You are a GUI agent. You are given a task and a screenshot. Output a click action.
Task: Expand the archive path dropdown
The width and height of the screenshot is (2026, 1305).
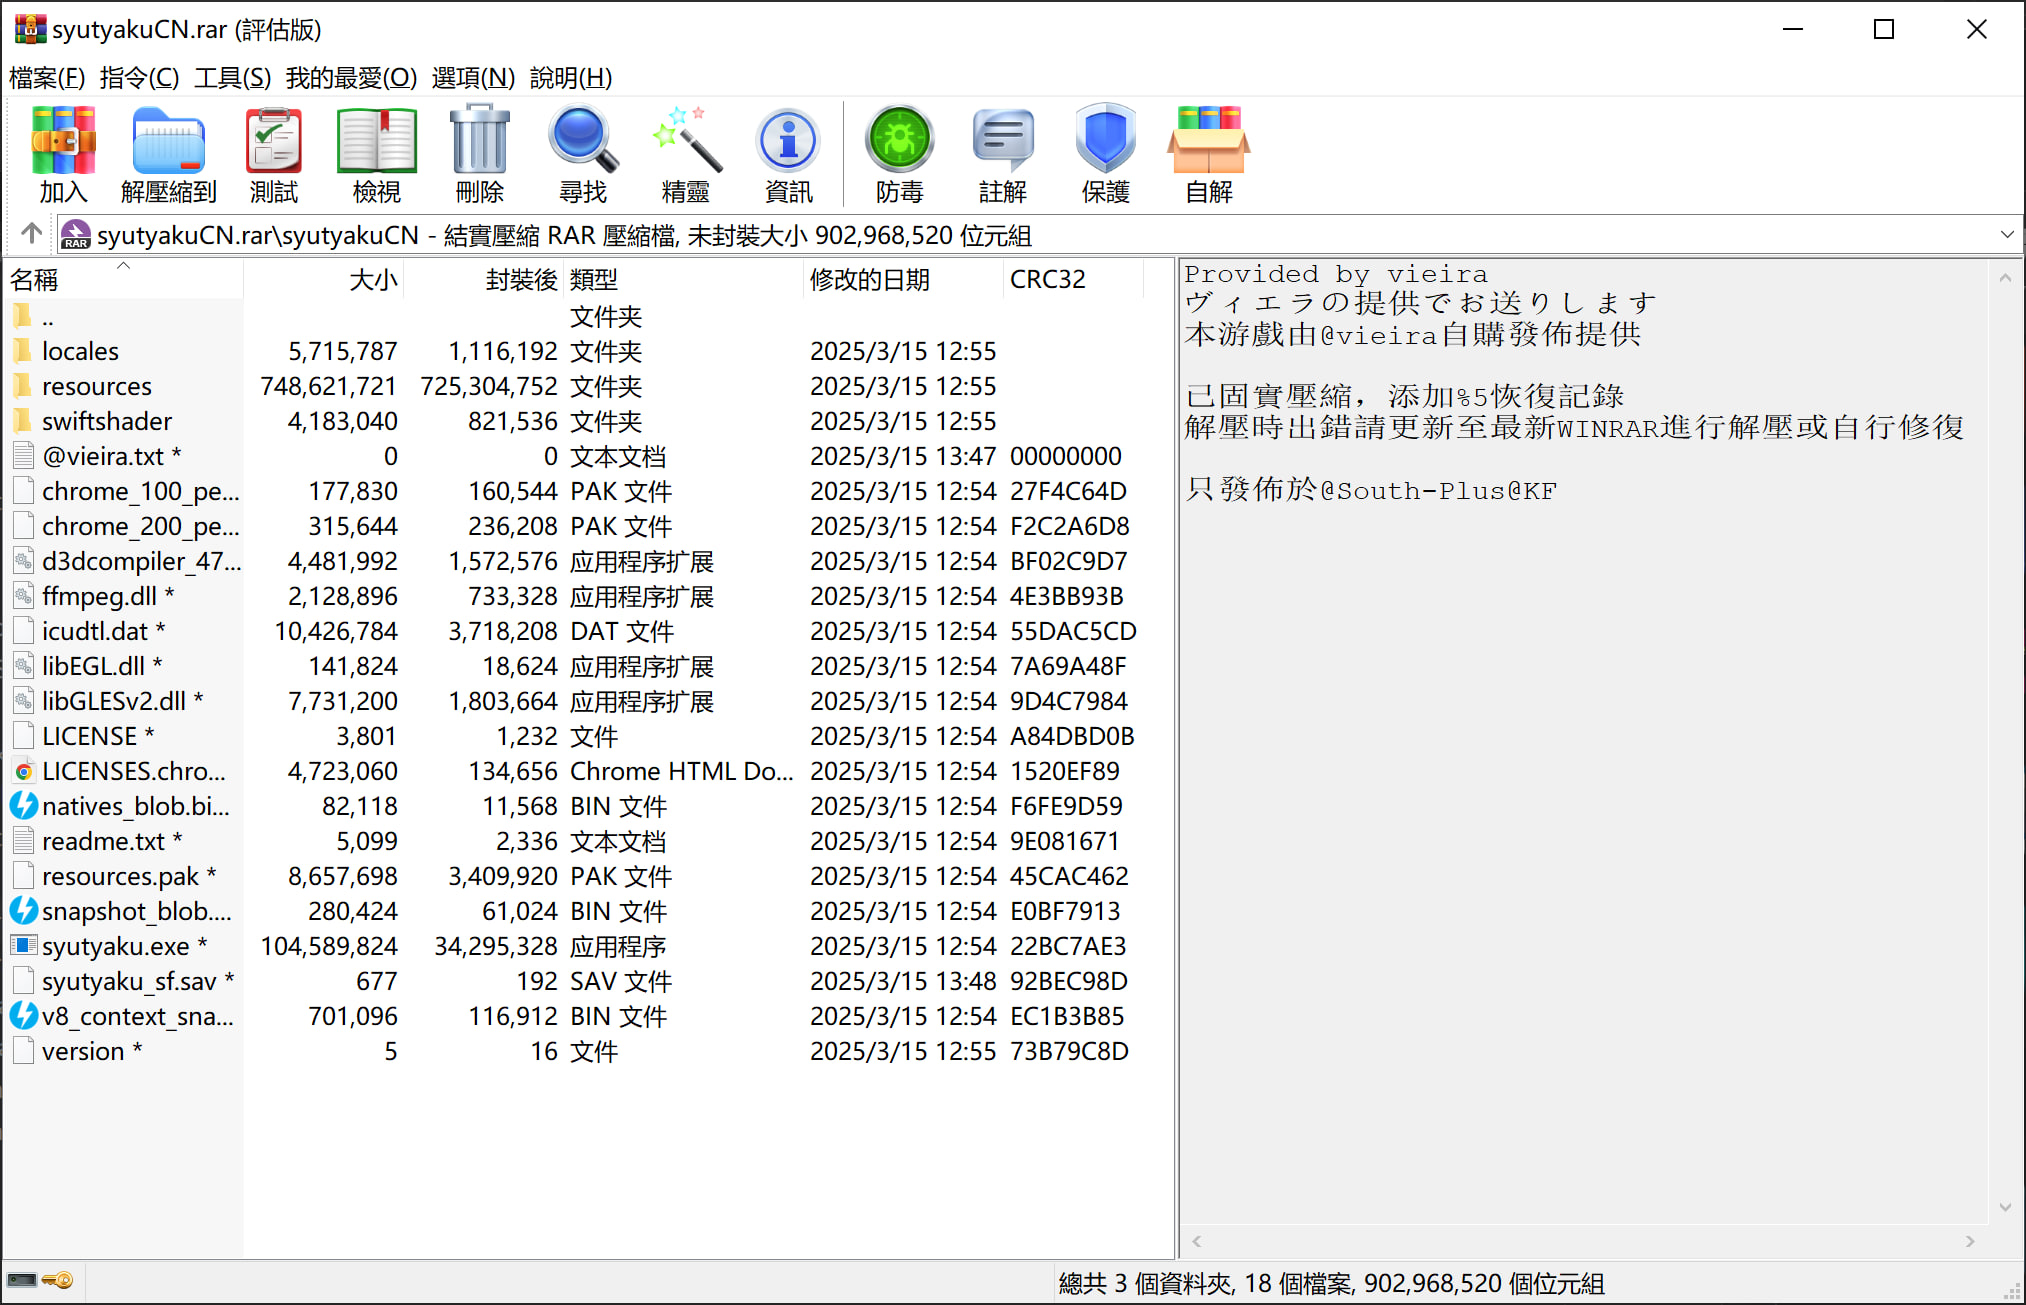click(2006, 235)
